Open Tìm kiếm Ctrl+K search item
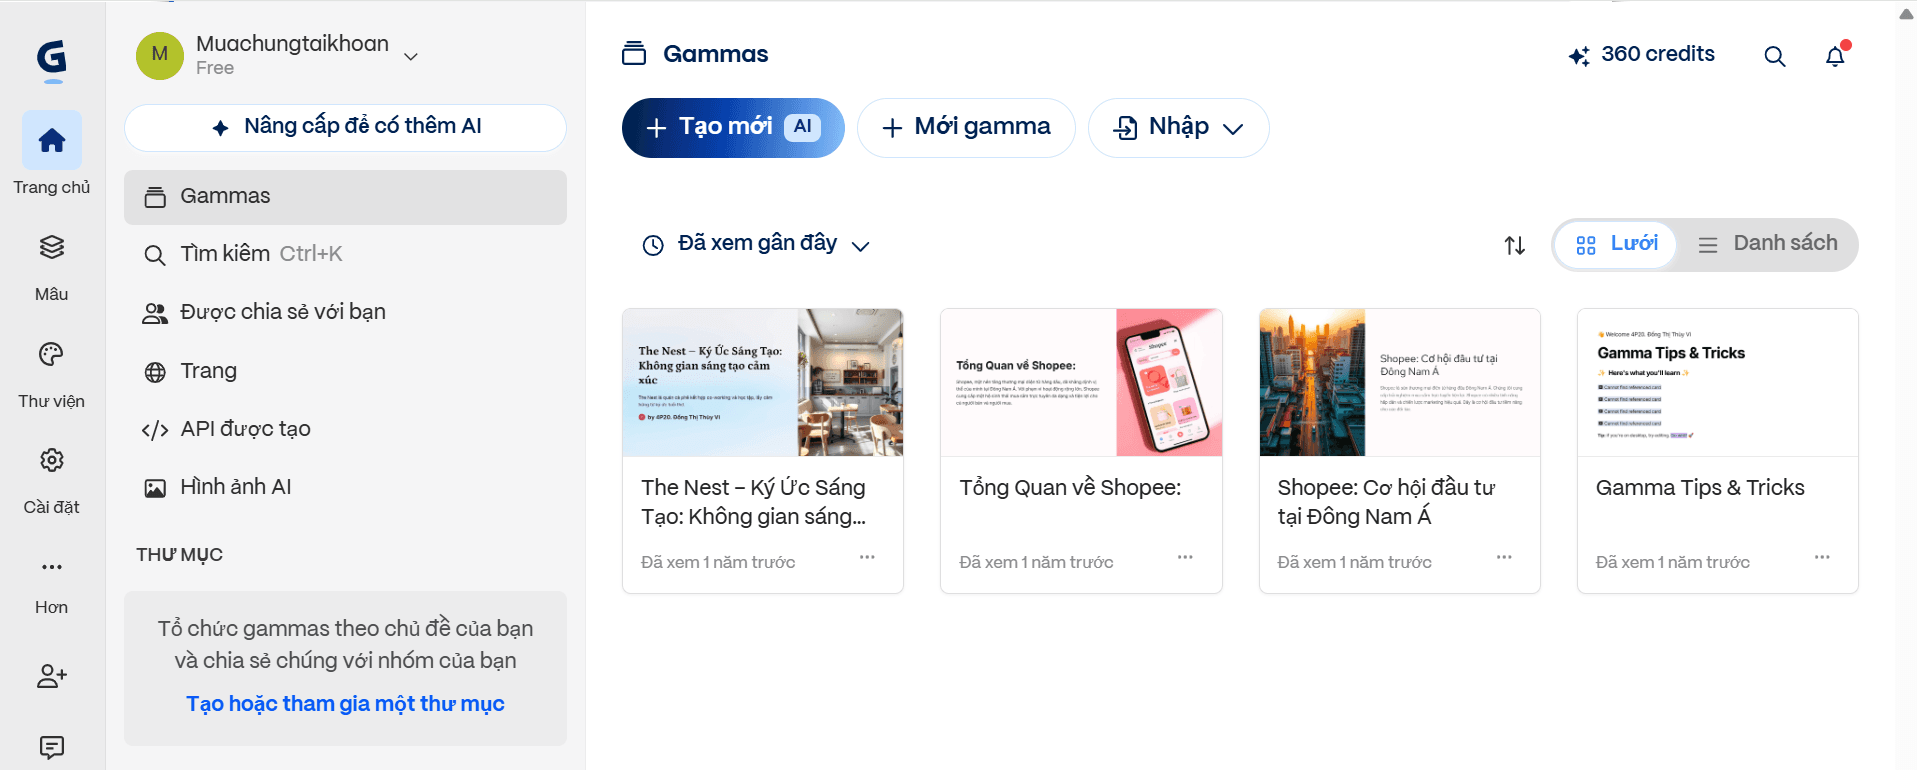1917x770 pixels. 345,254
